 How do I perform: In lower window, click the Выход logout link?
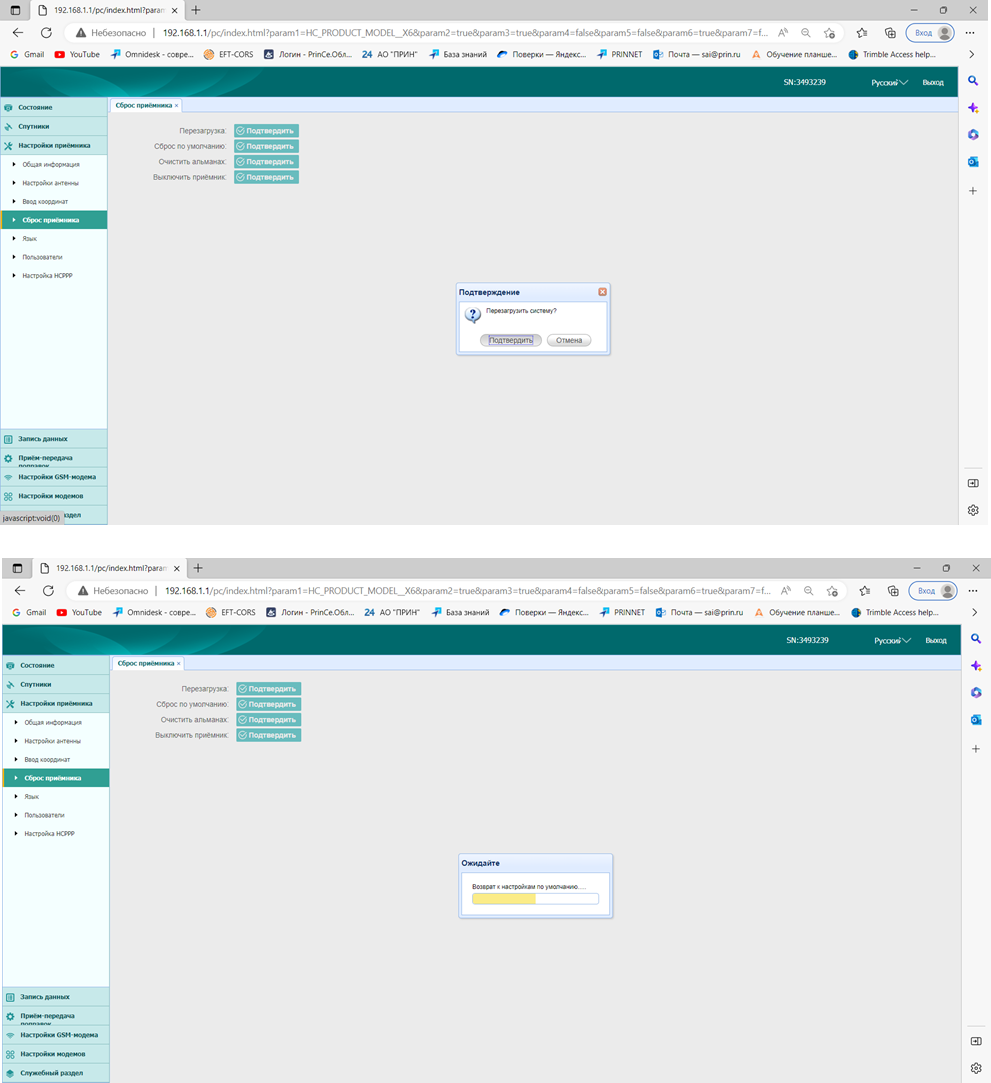tap(936, 640)
